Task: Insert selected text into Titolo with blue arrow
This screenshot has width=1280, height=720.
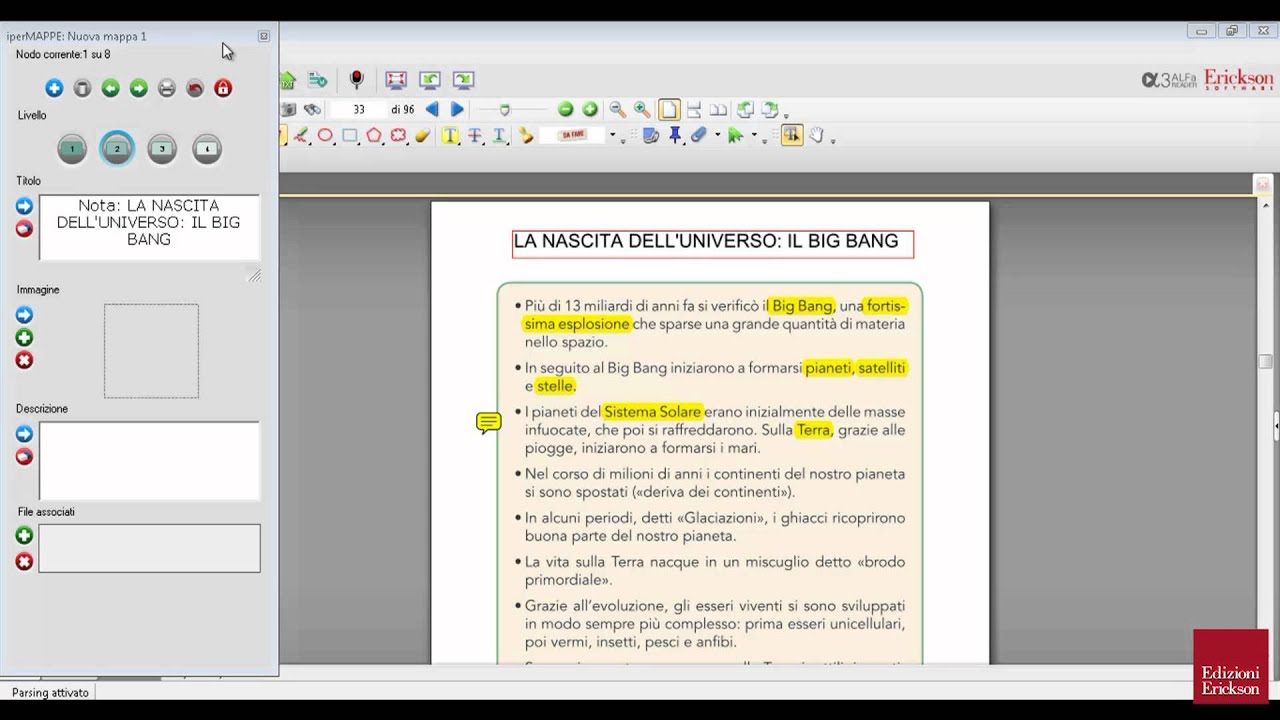Action: pyautogui.click(x=24, y=206)
